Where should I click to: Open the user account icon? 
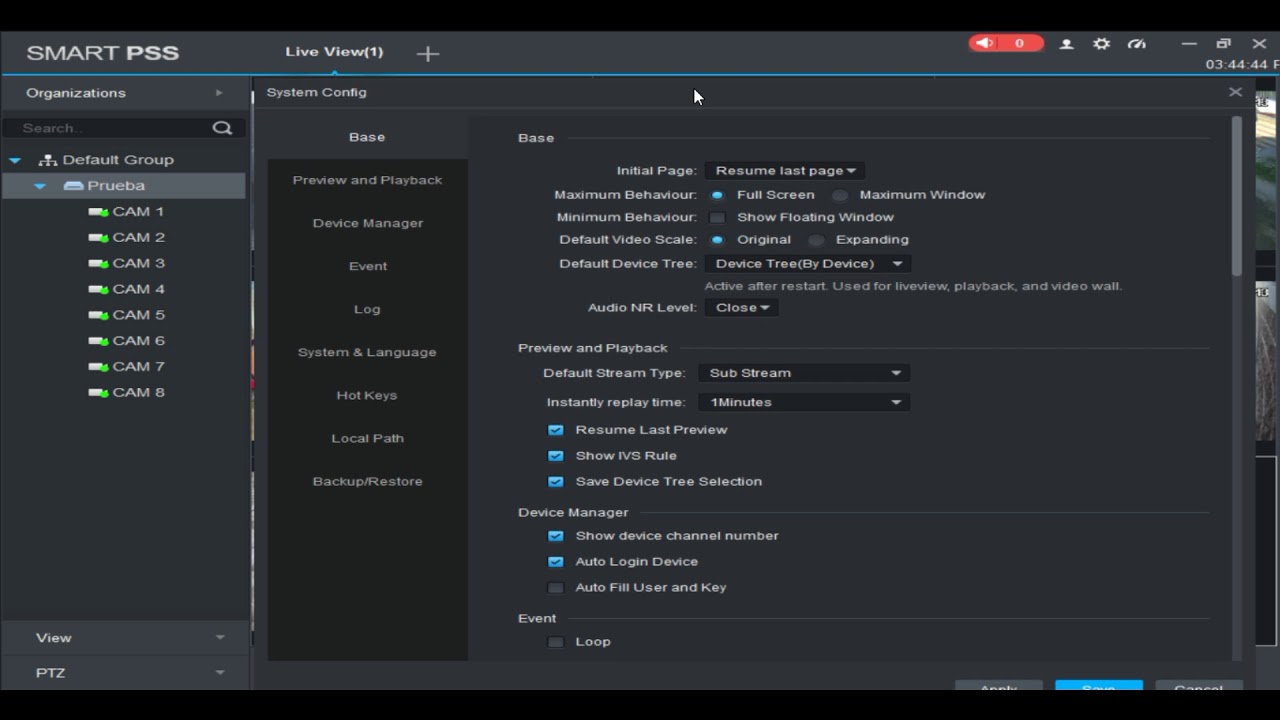click(x=1067, y=44)
